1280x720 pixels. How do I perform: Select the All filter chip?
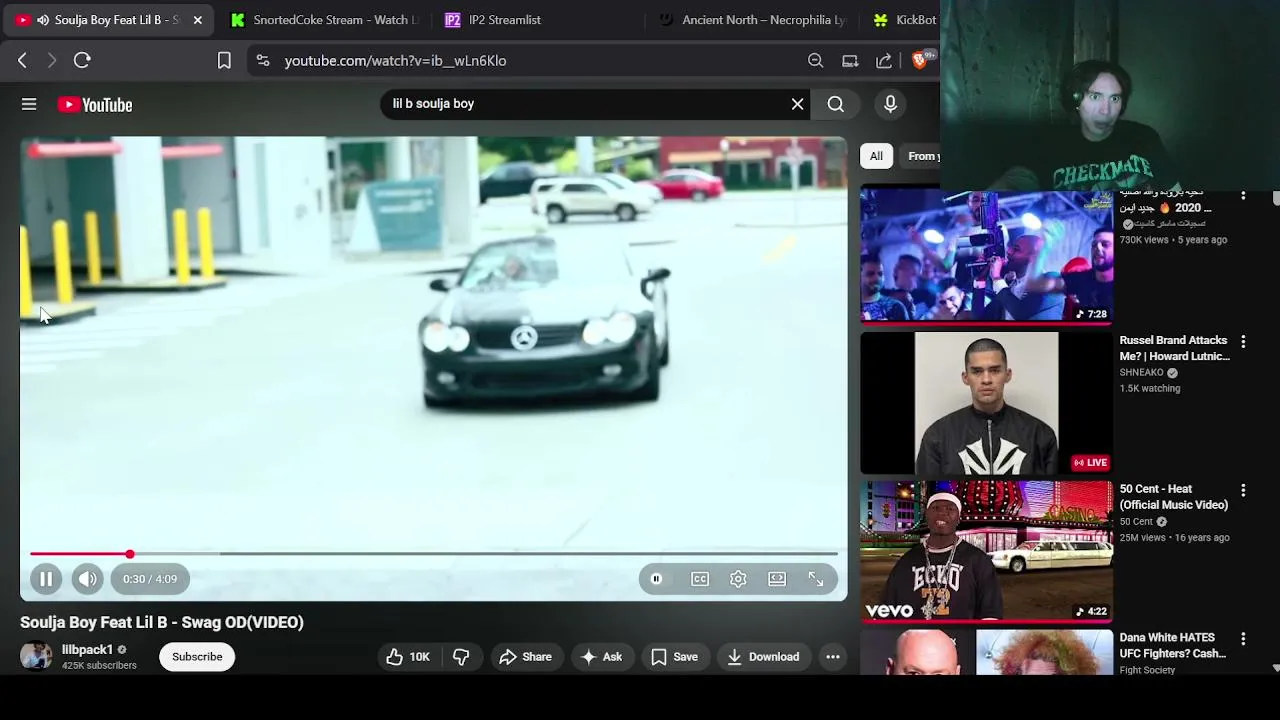[876, 156]
